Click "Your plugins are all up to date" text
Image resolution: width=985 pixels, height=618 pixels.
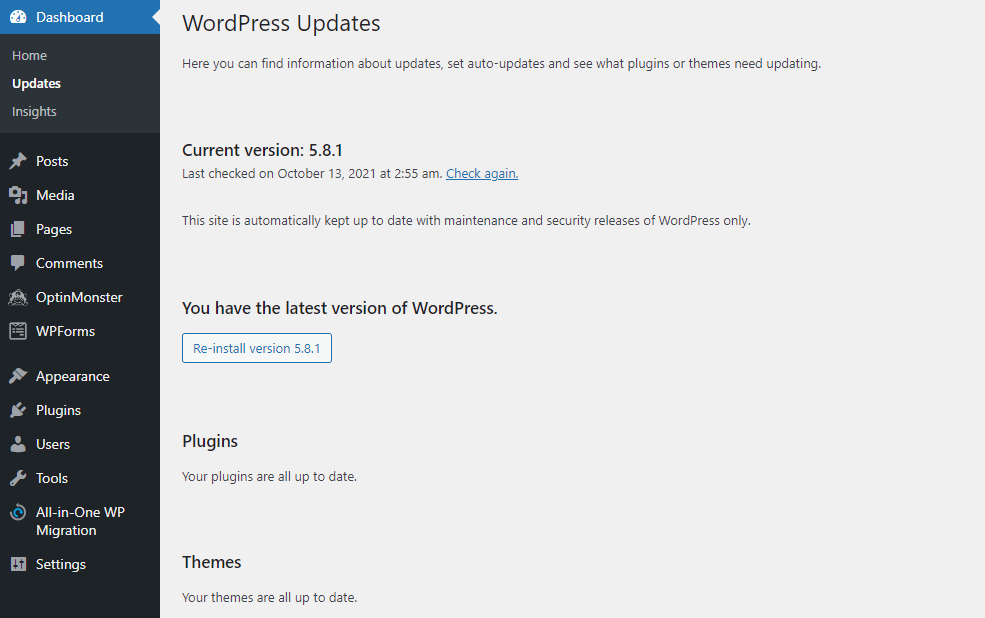[x=269, y=477]
